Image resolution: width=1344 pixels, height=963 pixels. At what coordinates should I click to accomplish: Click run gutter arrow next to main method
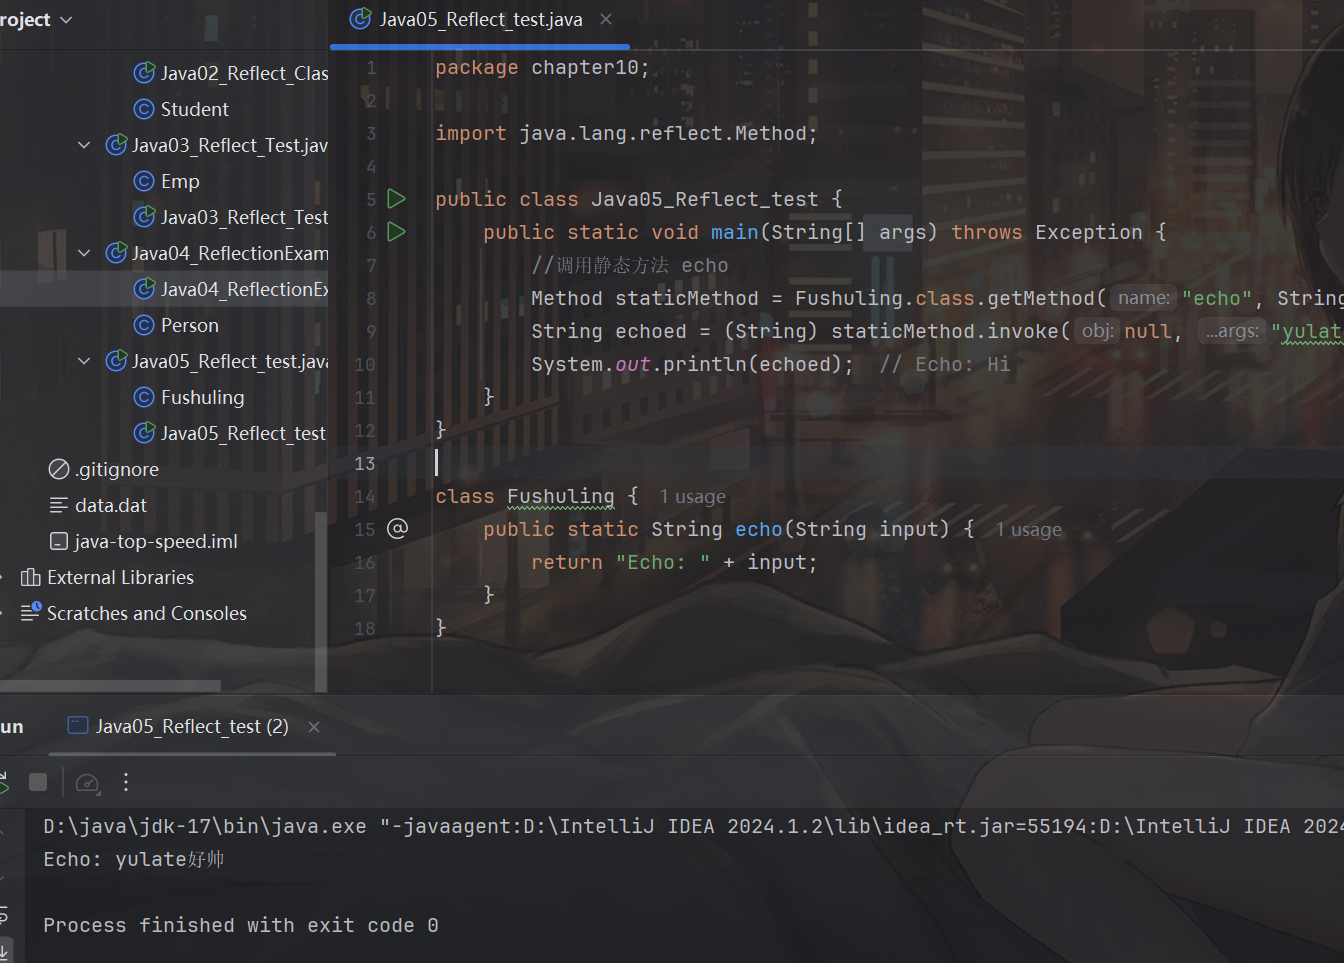[396, 232]
